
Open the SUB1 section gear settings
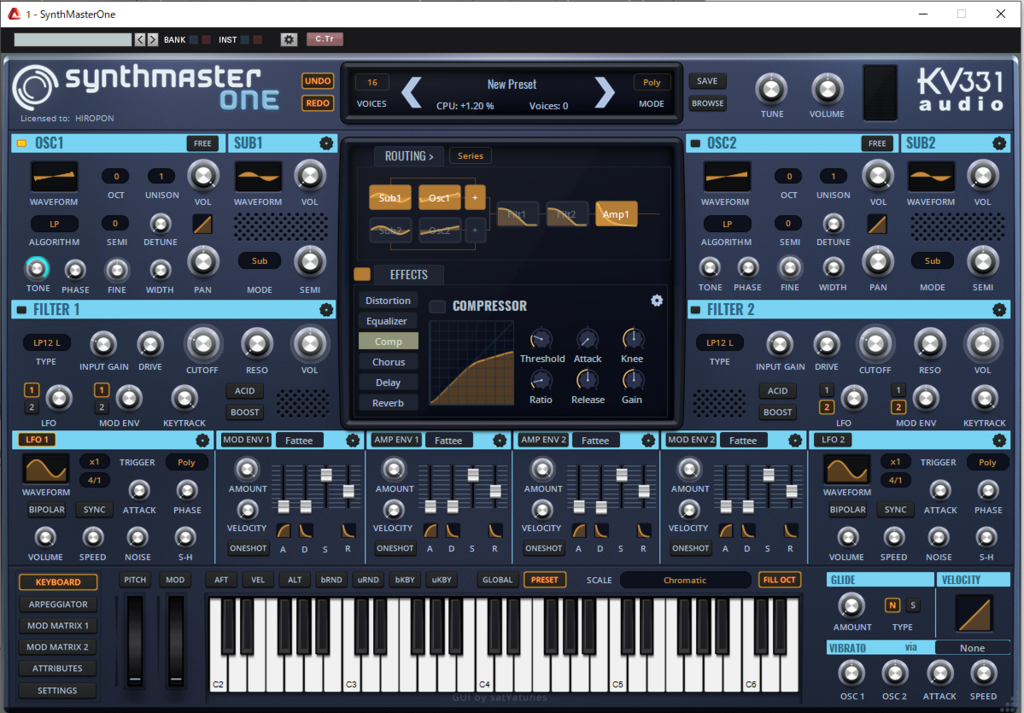(326, 143)
